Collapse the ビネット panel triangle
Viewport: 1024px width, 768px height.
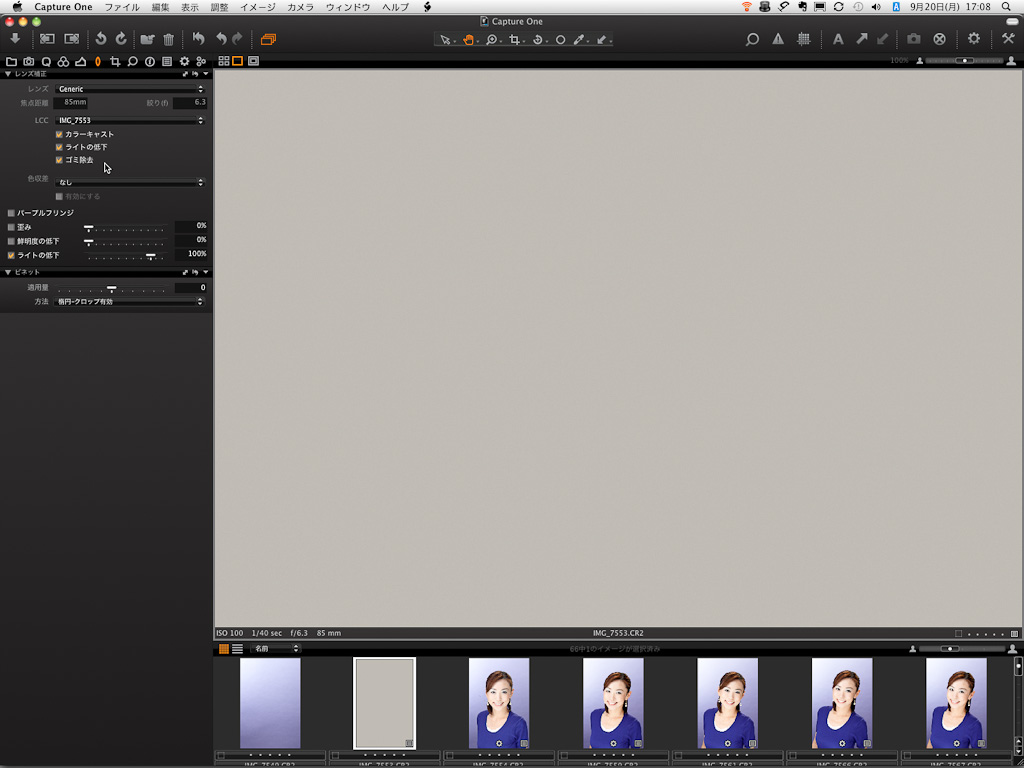coord(8,272)
